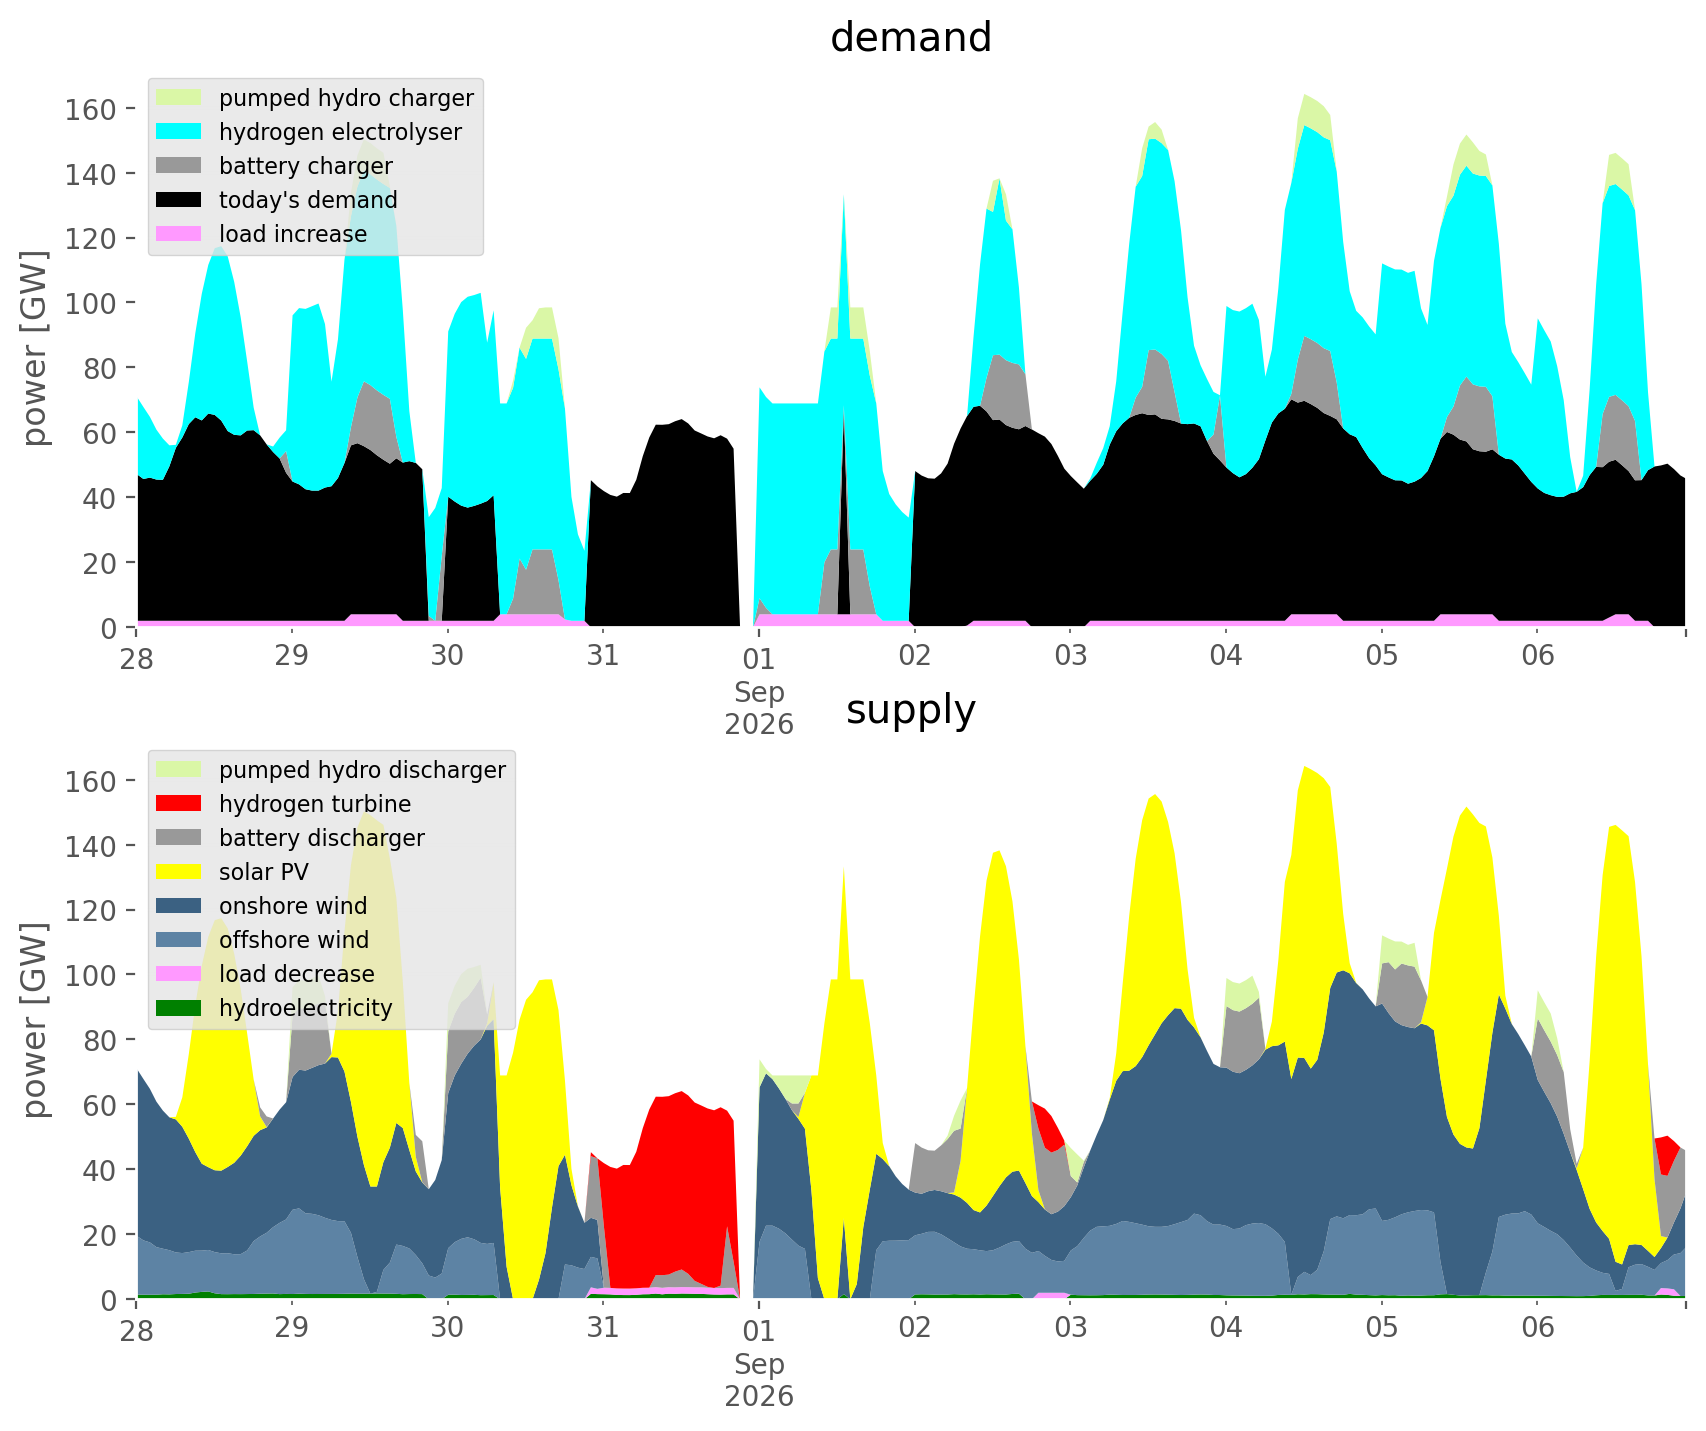Click the red hydrogen turbine legend swatch
This screenshot has width=1706, height=1431.
click(180, 804)
